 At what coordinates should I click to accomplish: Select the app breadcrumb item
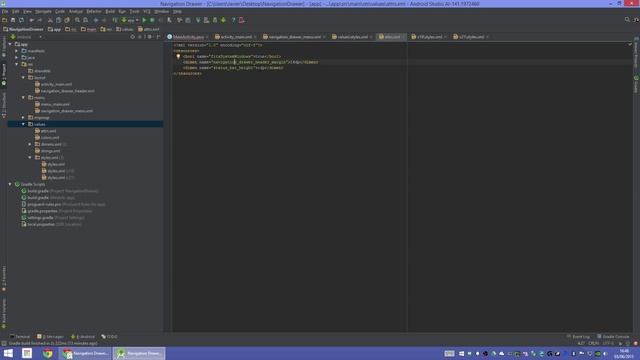click(x=54, y=29)
